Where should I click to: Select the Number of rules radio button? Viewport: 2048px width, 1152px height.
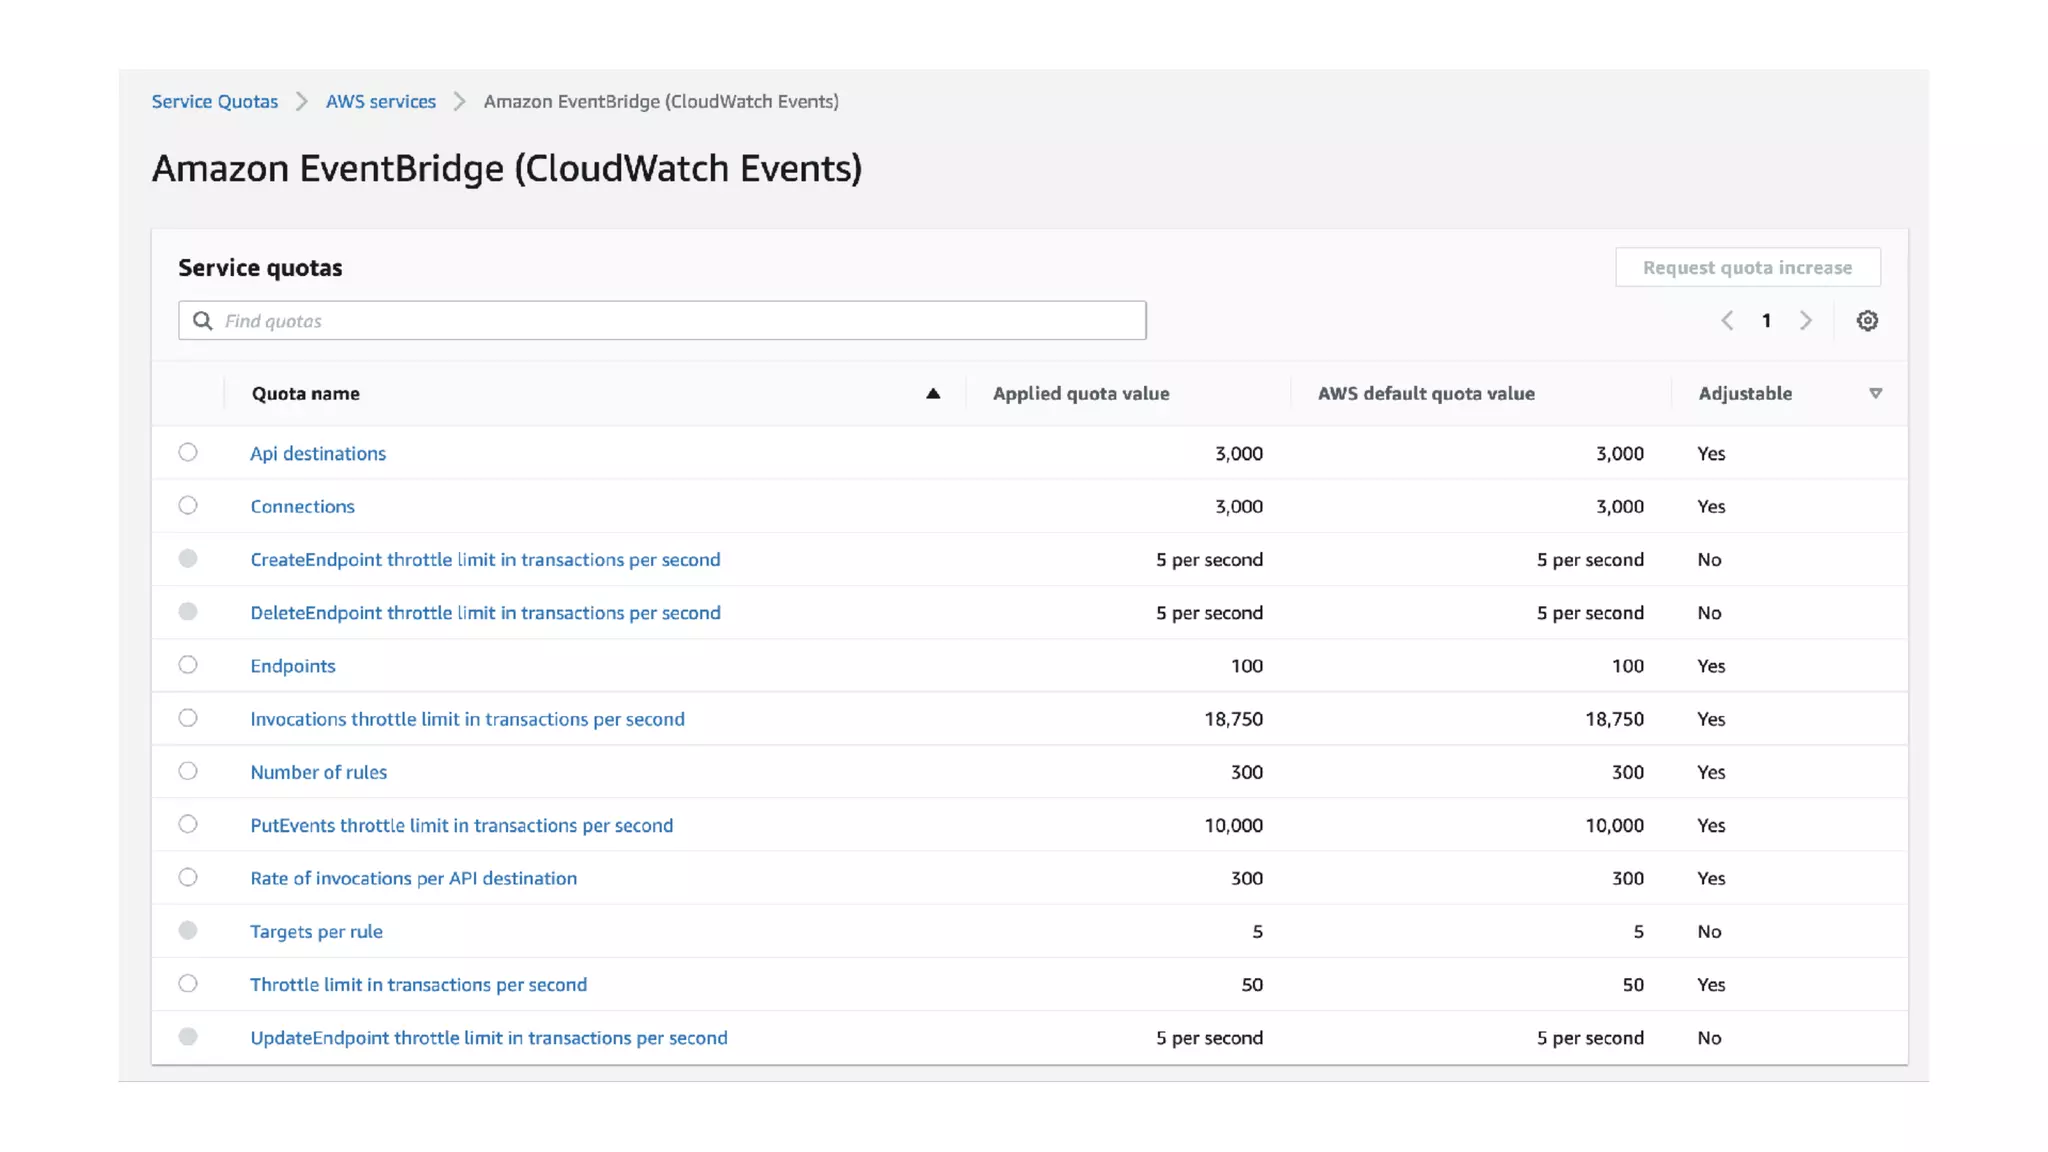pyautogui.click(x=188, y=771)
